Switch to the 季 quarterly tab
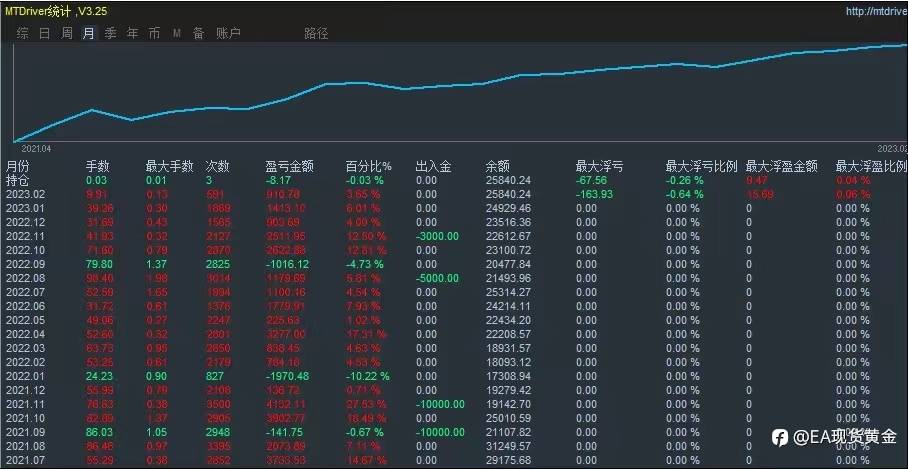The width and height of the screenshot is (908, 470). [x=110, y=34]
